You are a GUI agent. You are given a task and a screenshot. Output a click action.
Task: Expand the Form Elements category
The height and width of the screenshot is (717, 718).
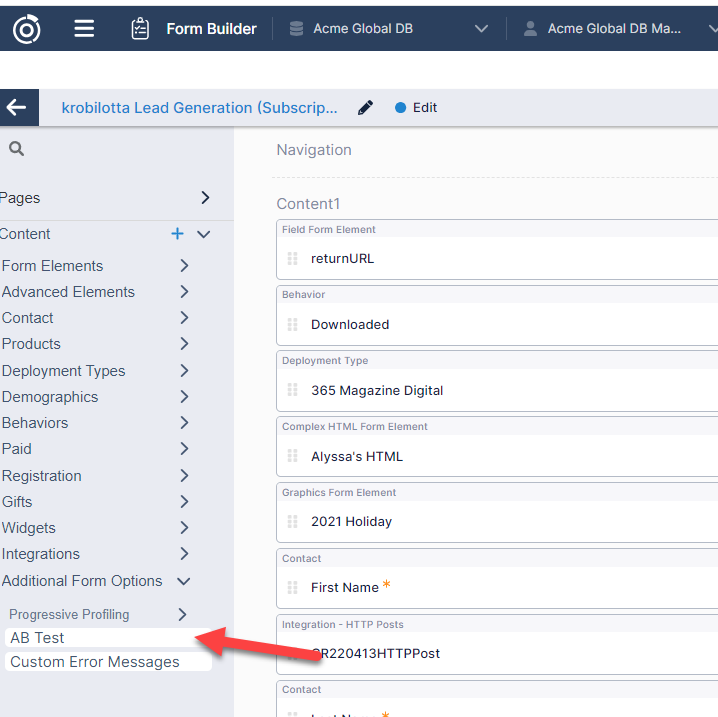coord(184,266)
